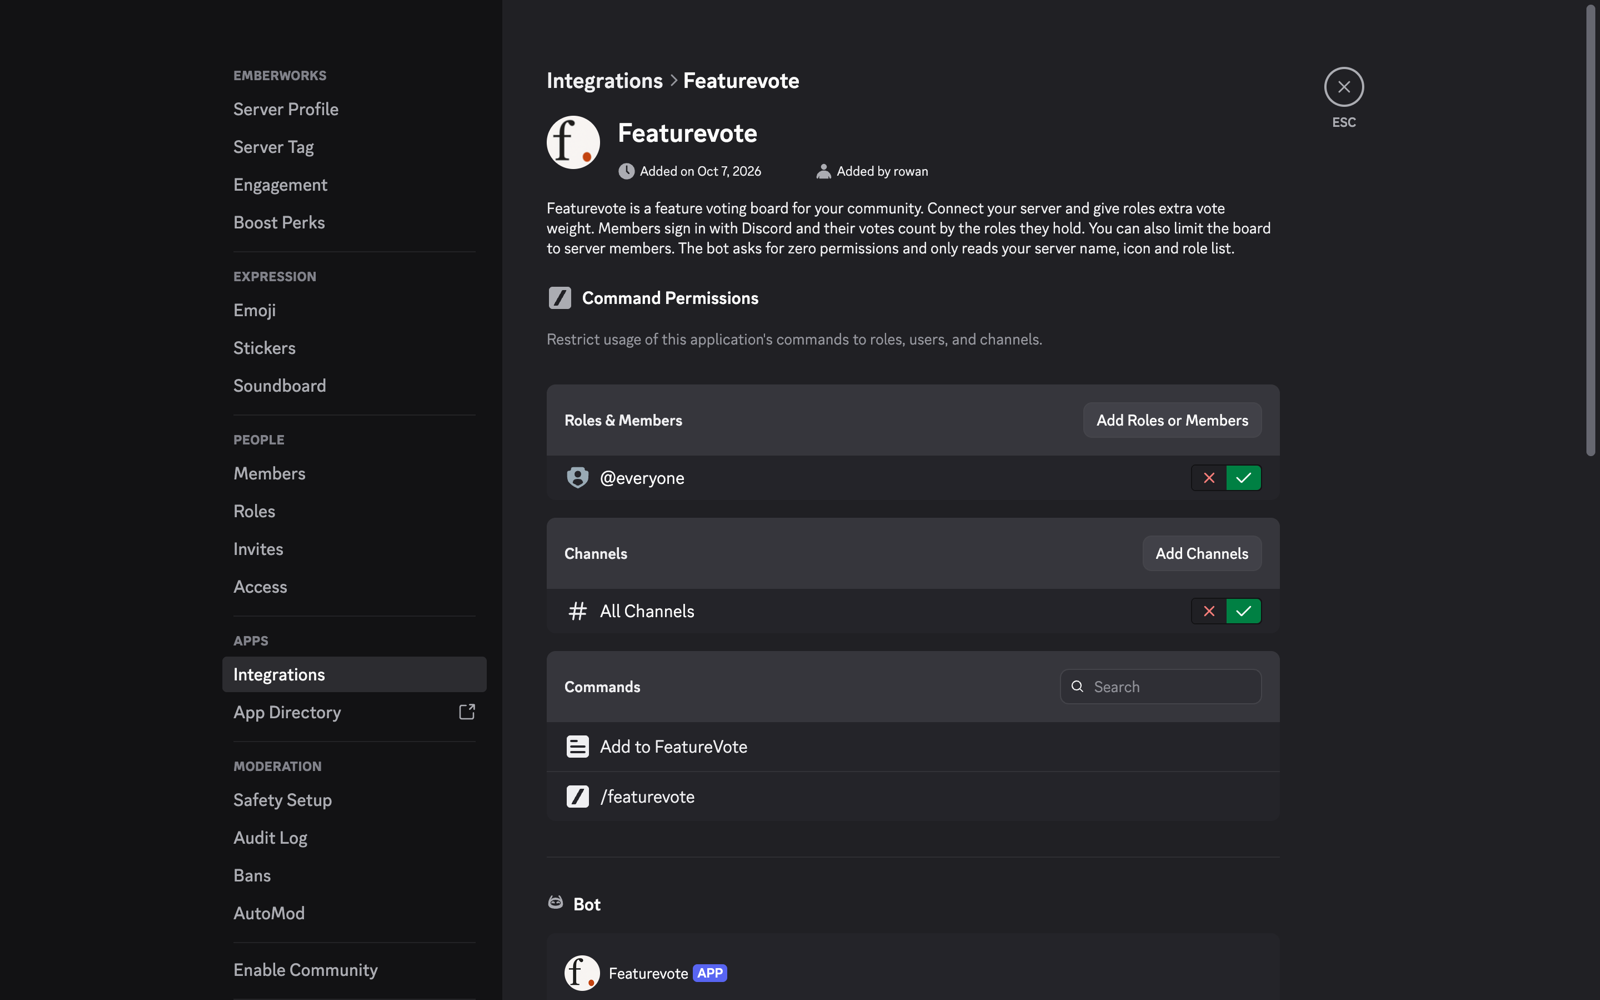Click the Add Channels button
Image resolution: width=1600 pixels, height=1000 pixels.
(x=1202, y=553)
